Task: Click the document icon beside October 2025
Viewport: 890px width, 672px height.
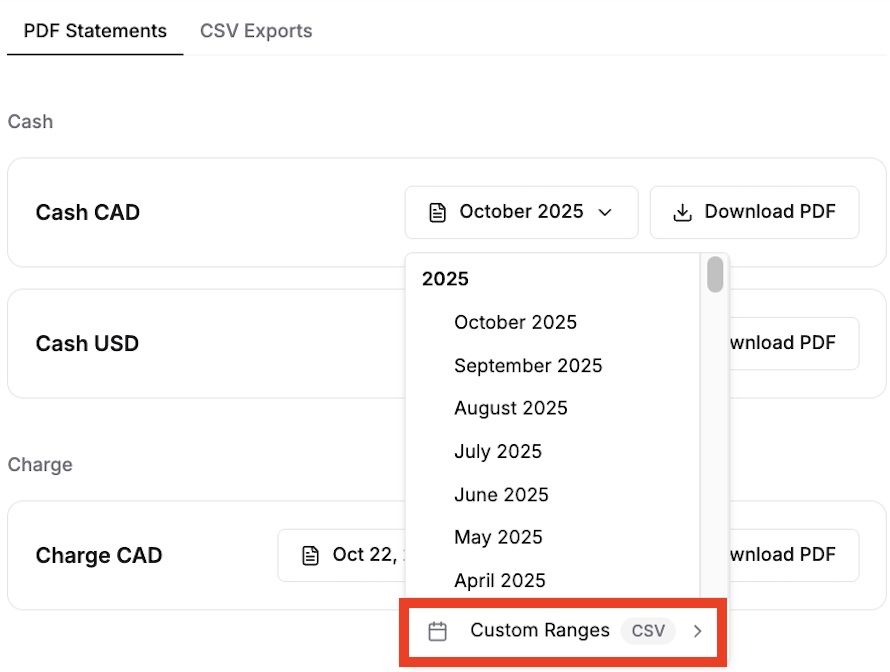Action: (x=437, y=212)
